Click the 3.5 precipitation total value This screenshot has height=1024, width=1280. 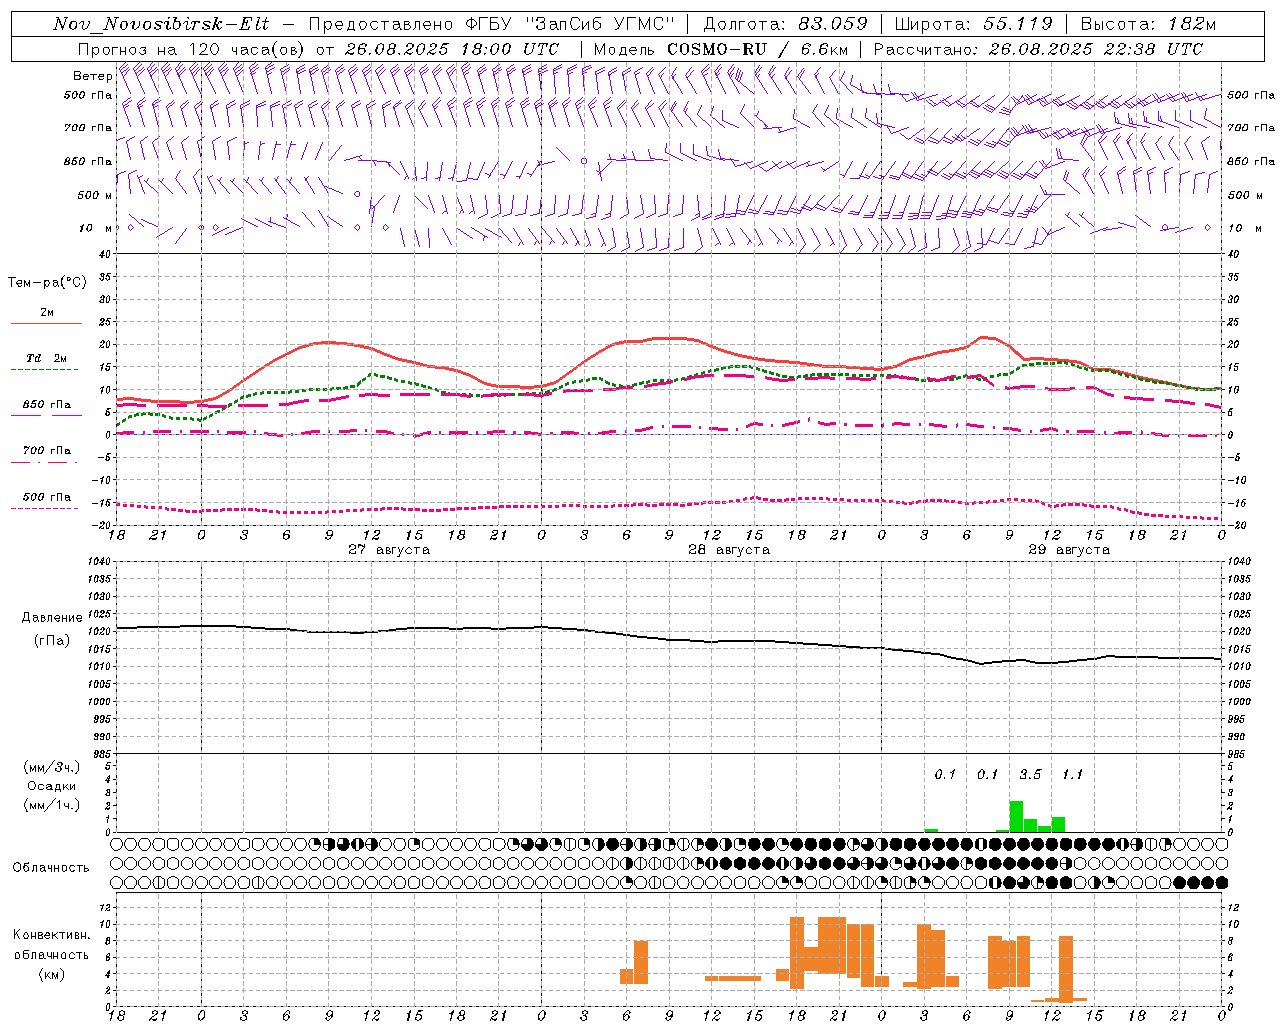(1030, 775)
